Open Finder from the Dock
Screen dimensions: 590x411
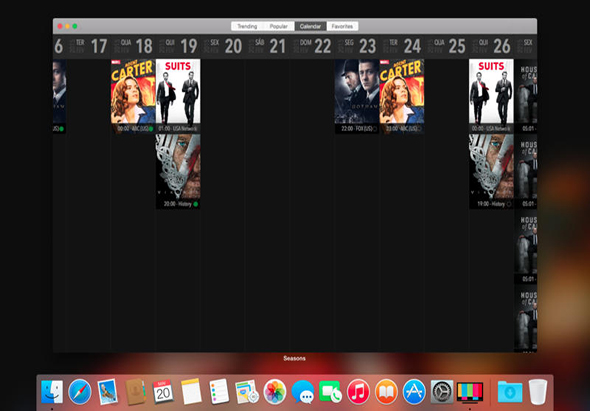point(52,392)
